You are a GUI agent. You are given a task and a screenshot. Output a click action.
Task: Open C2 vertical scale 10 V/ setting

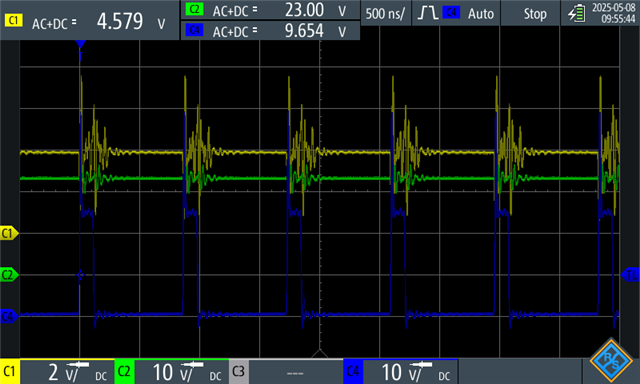(x=182, y=372)
